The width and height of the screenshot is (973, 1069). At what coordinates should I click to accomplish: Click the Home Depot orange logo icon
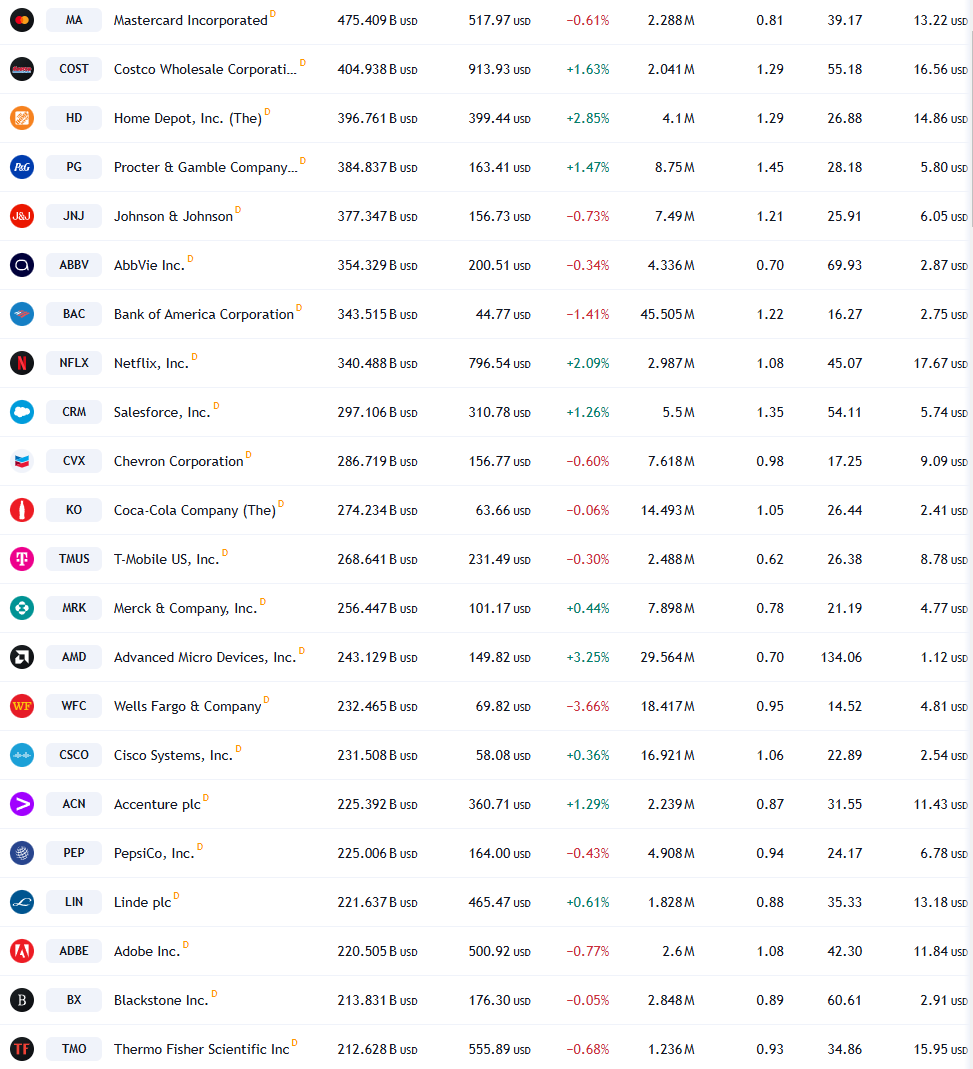(x=22, y=118)
